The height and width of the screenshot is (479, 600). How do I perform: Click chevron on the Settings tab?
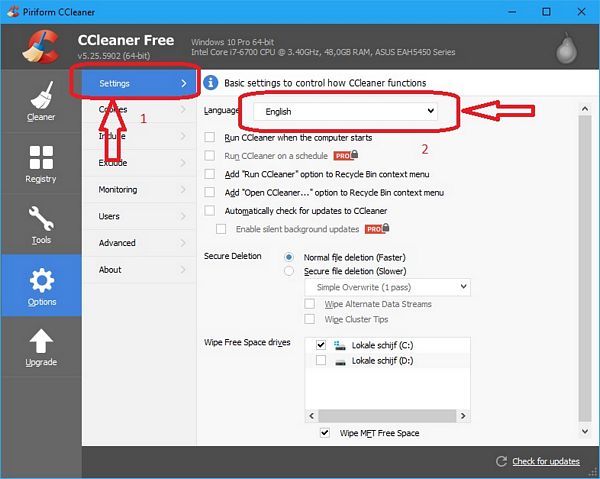tap(184, 83)
